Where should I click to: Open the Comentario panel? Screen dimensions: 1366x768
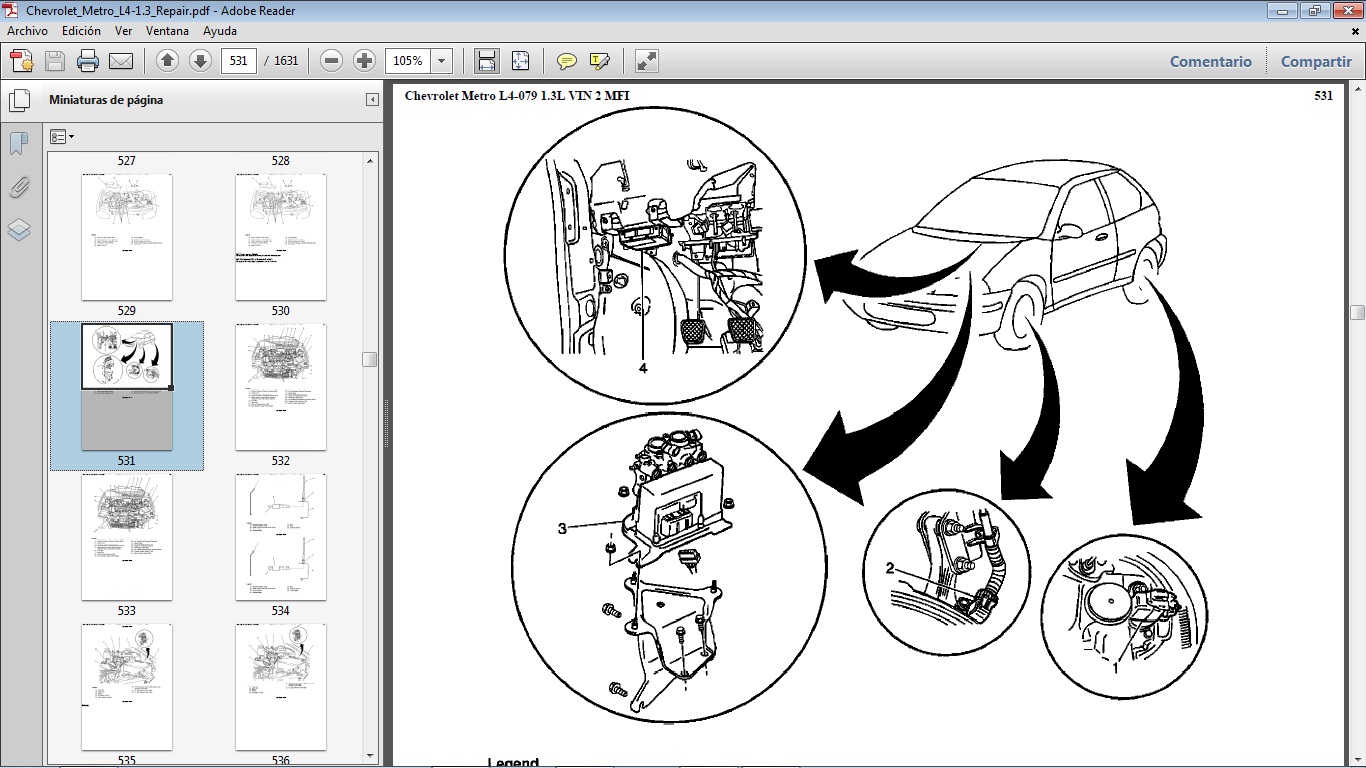(1210, 61)
